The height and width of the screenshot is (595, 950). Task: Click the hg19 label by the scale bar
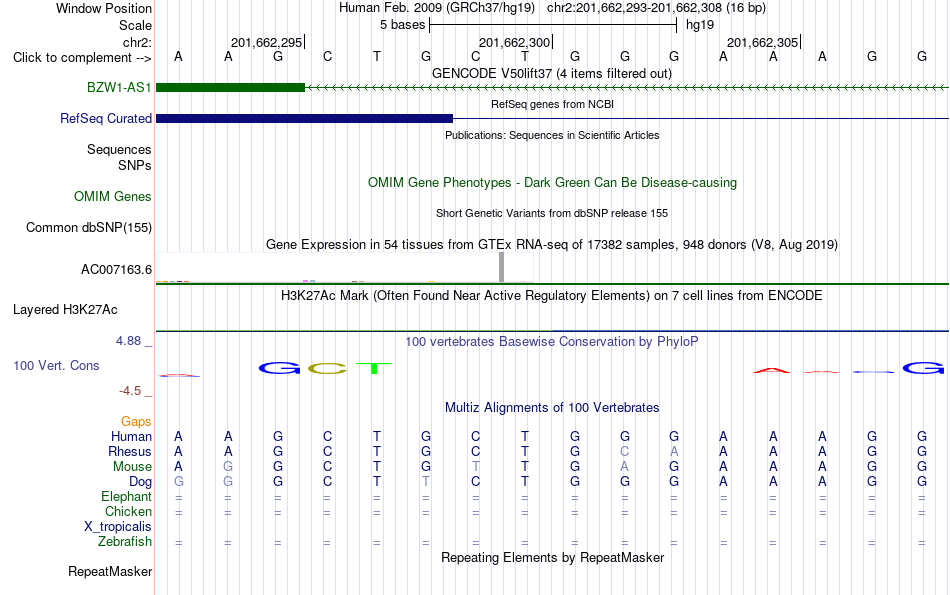tap(700, 25)
